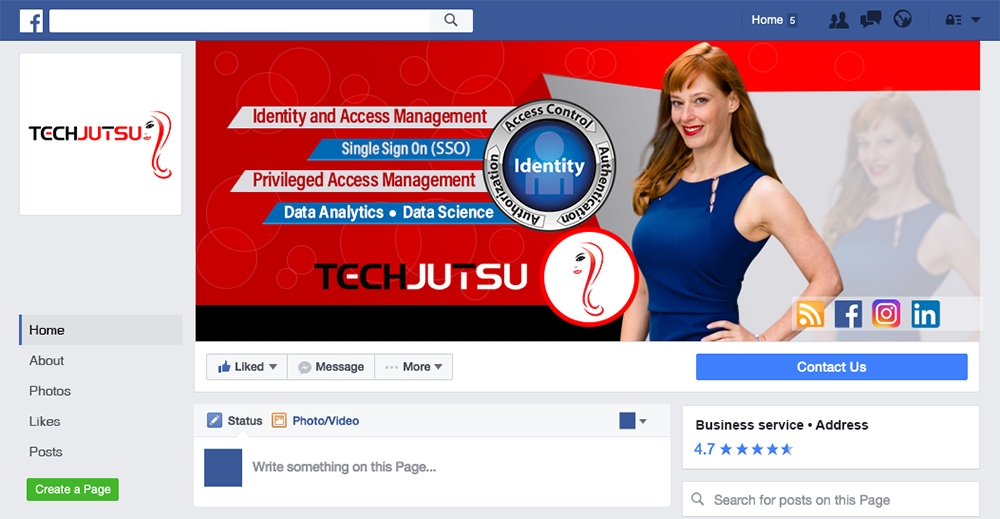This screenshot has width=1000, height=519.
Task: Click the thumbs-up icon on Liked
Action: point(224,367)
